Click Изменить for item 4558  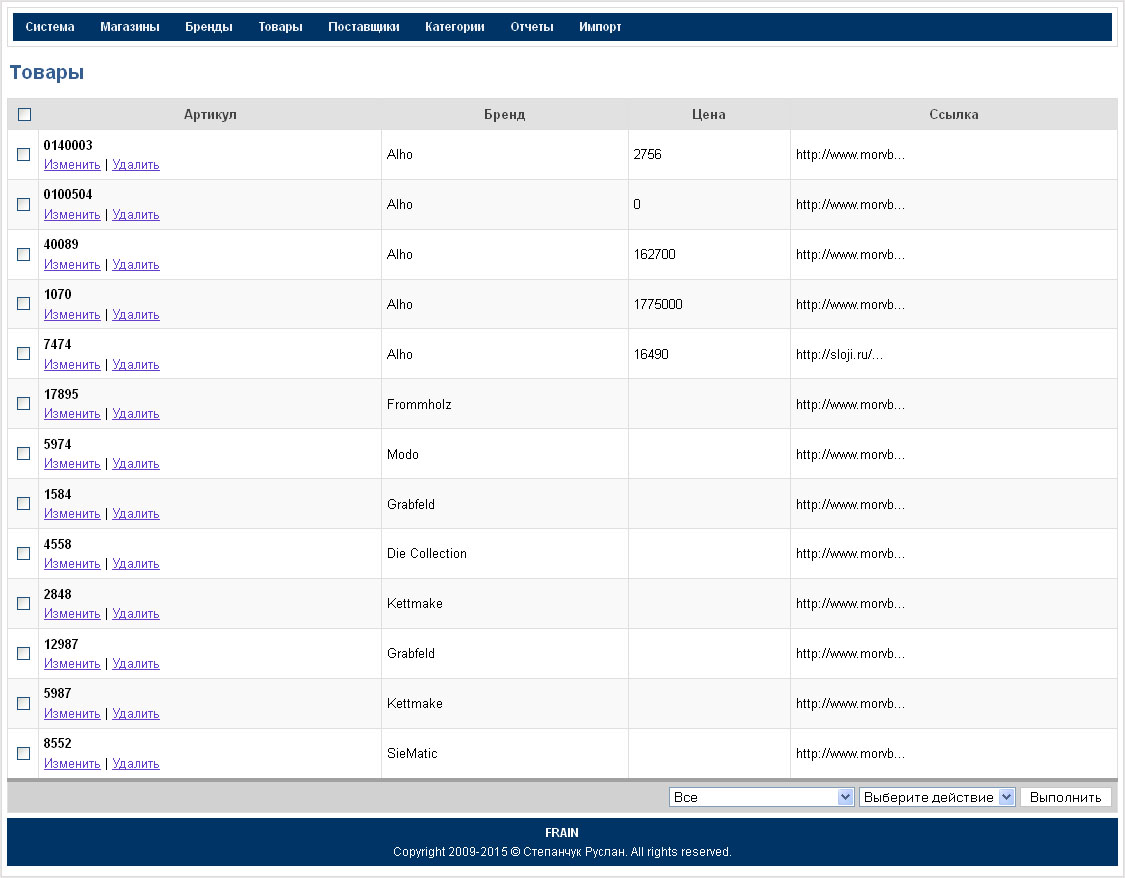72,564
